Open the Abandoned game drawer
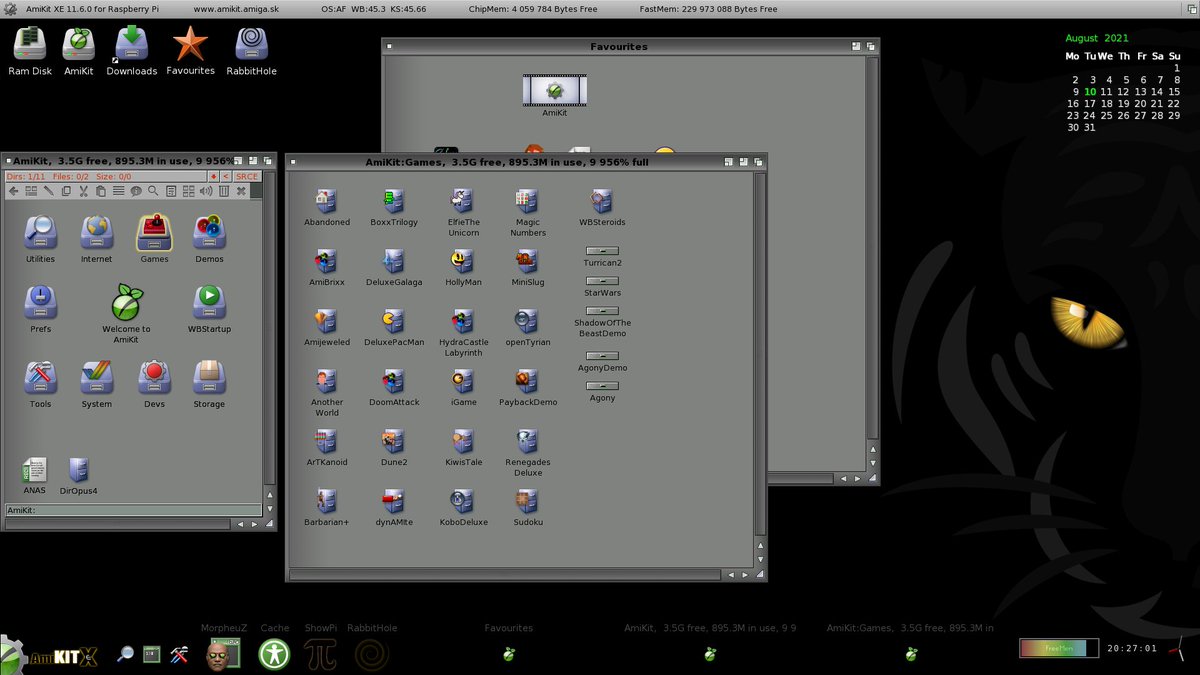The height and width of the screenshot is (675, 1200). (327, 207)
